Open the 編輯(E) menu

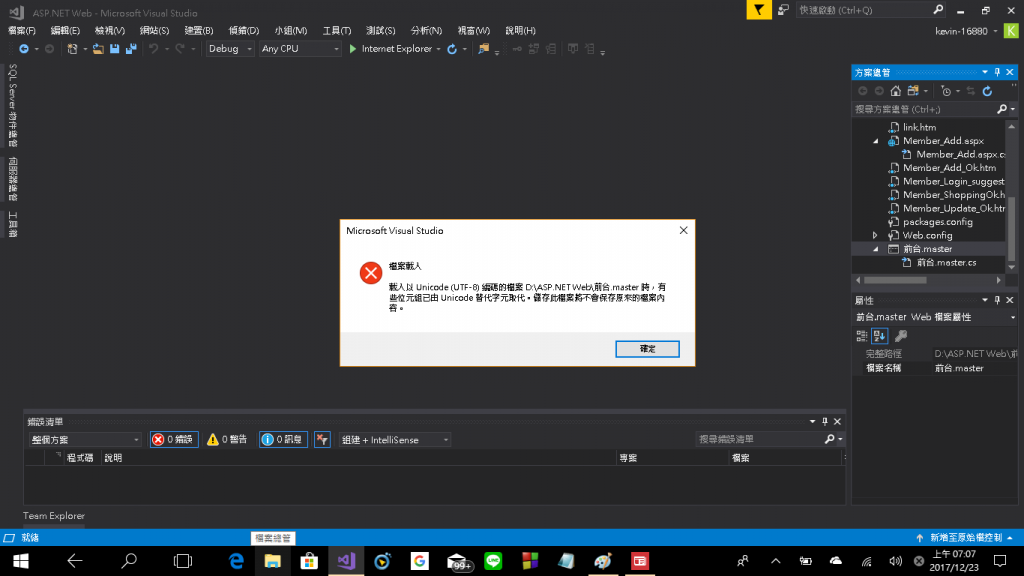pyautogui.click(x=65, y=31)
